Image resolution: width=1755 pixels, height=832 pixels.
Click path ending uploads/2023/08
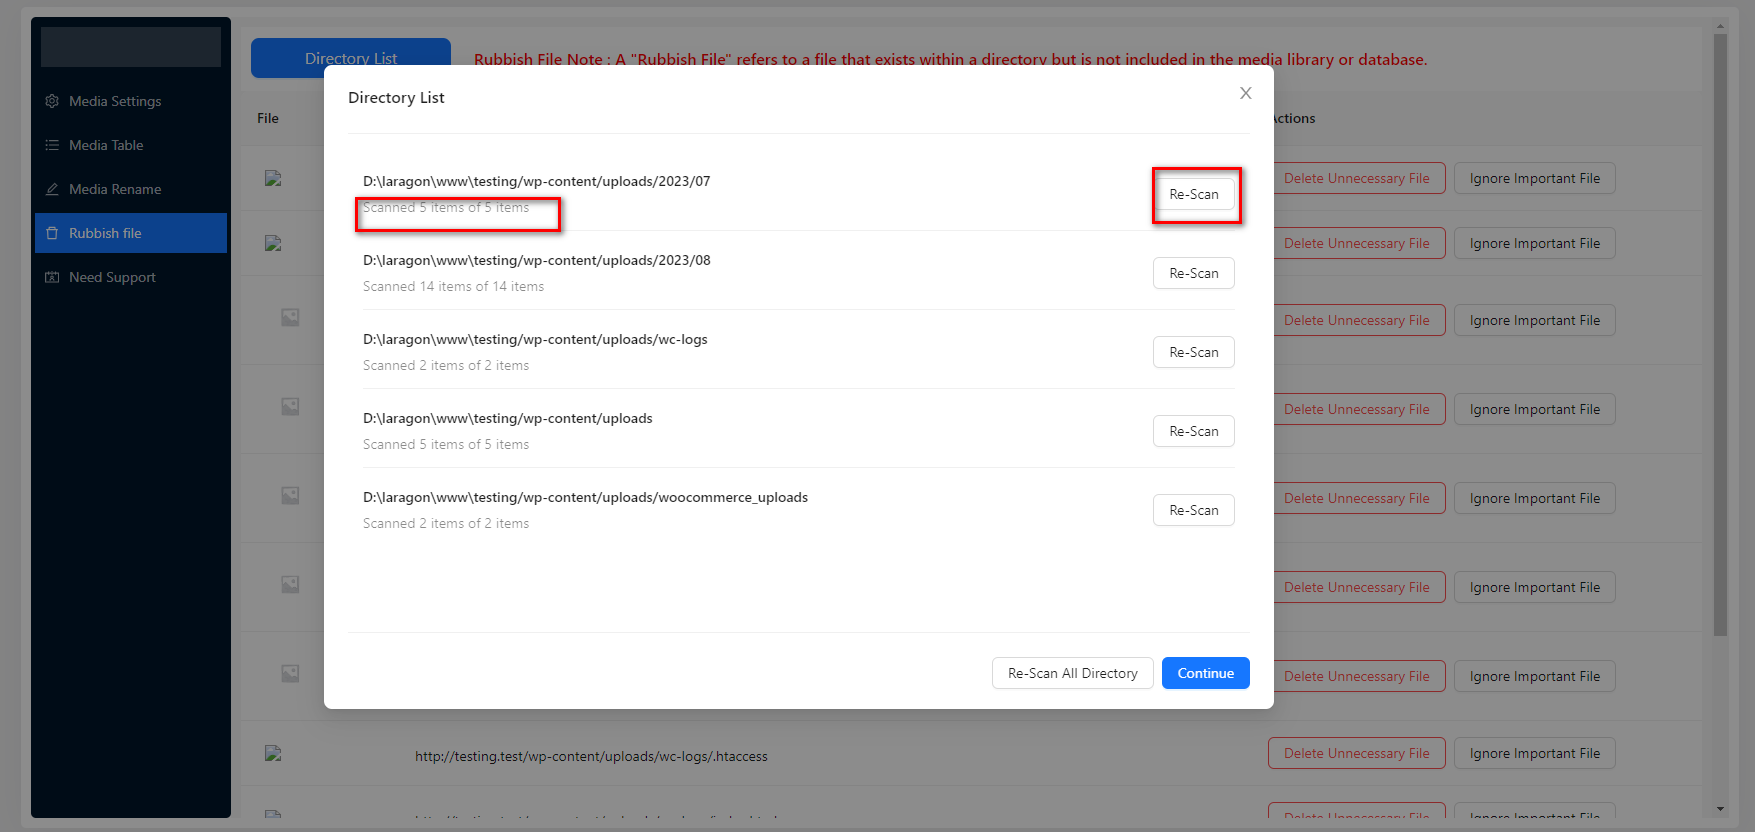[536, 260]
